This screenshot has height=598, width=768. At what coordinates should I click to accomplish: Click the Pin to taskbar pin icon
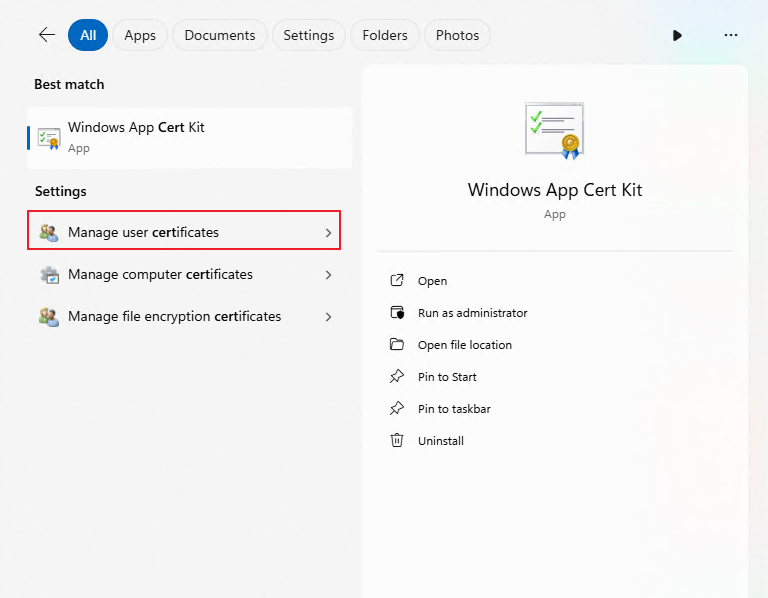coord(397,408)
